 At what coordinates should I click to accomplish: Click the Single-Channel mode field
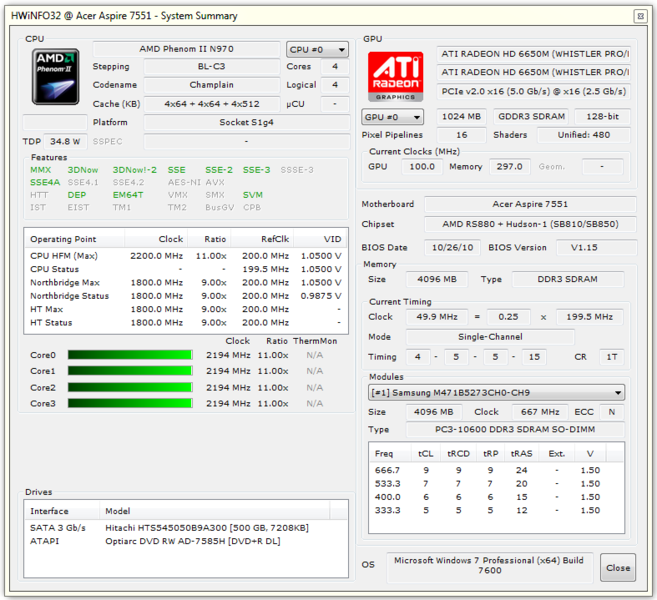pyautogui.click(x=490, y=337)
